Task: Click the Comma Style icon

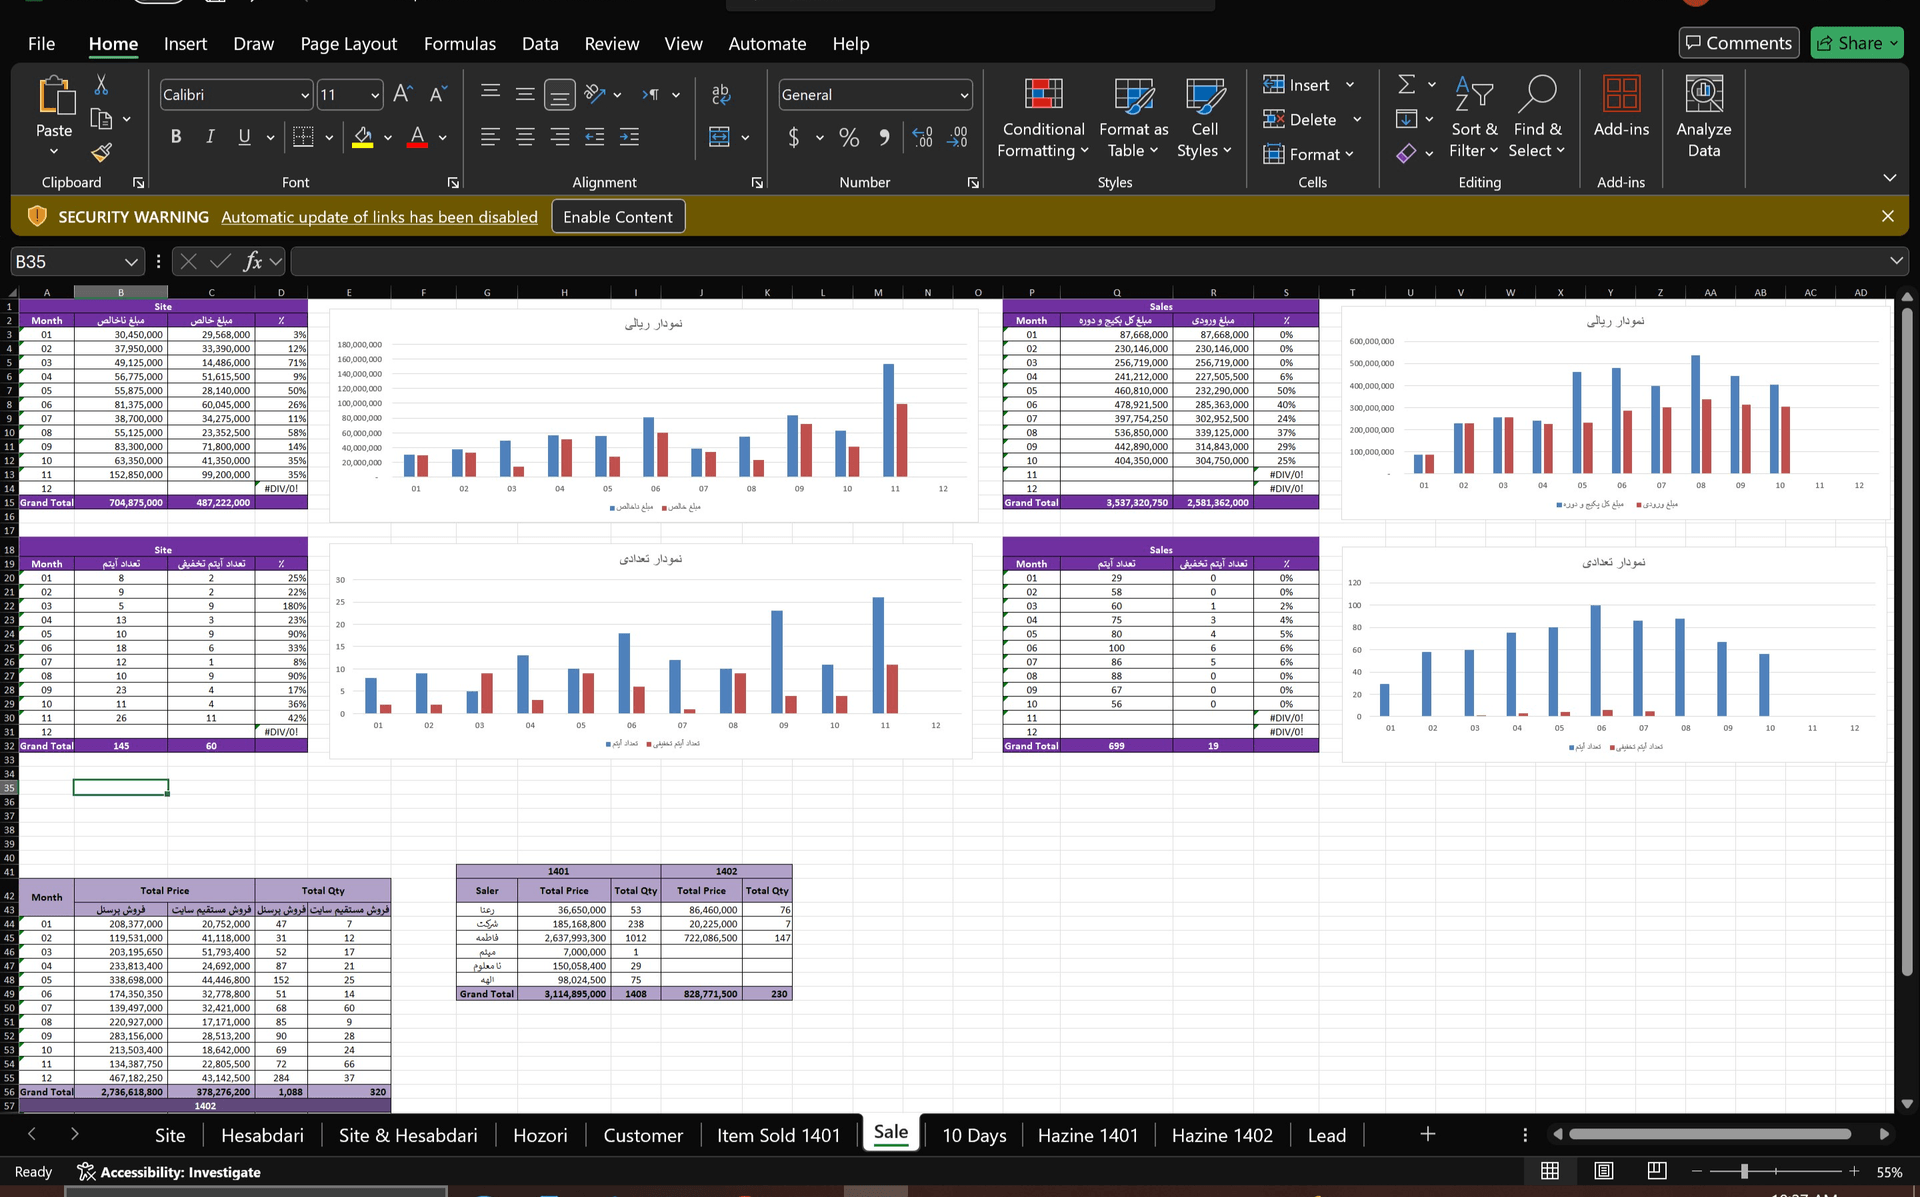Action: 884,137
